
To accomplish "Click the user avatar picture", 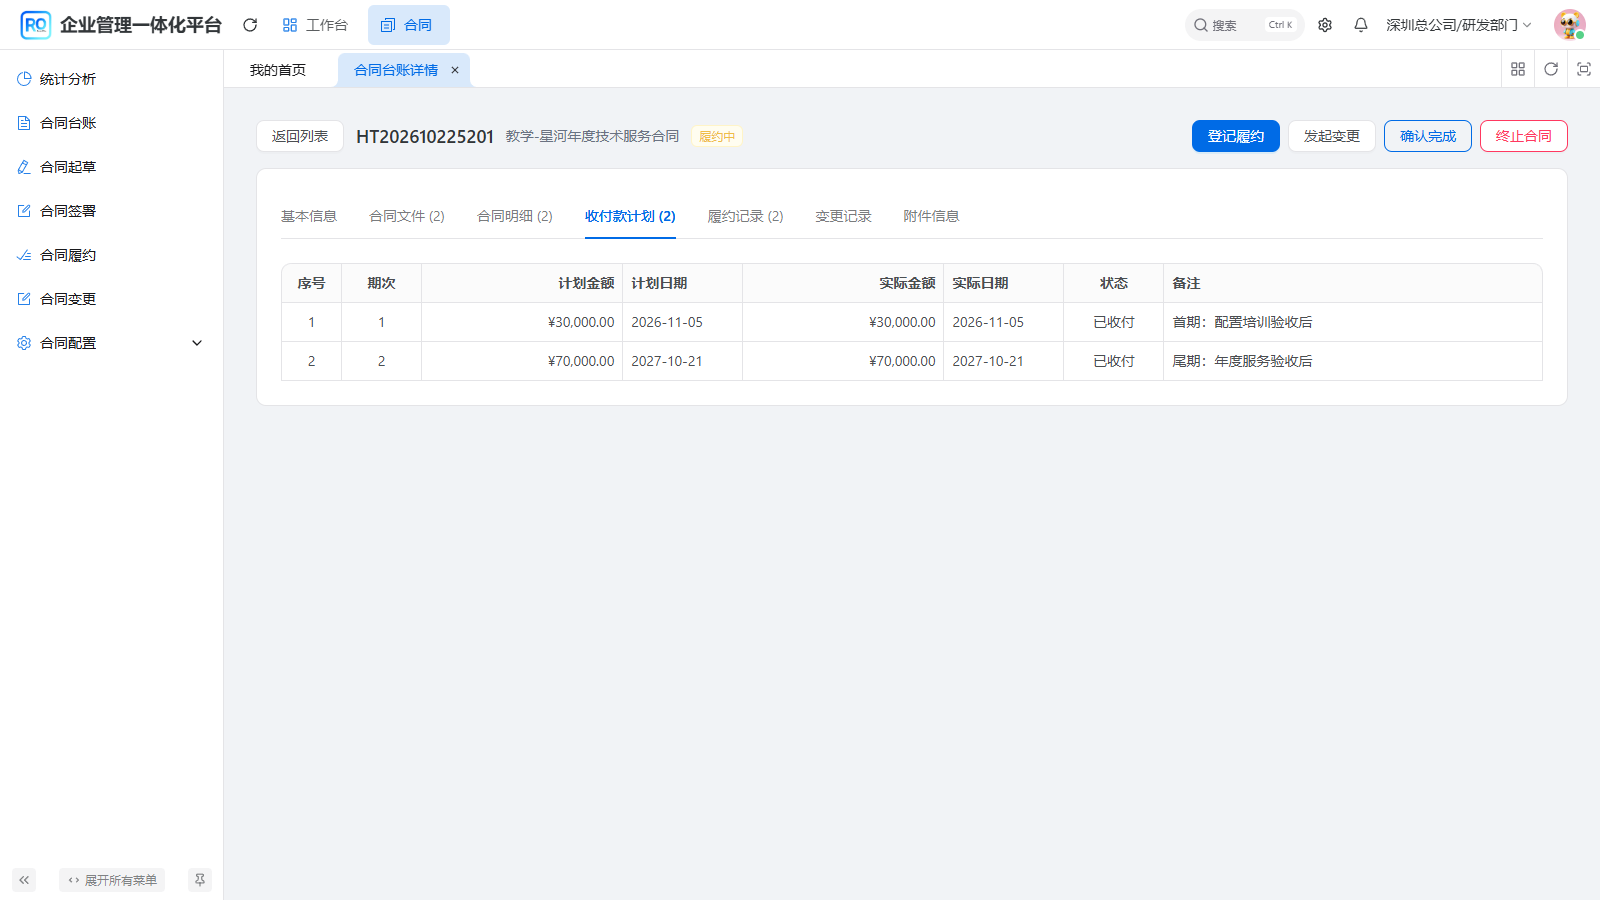I will point(1569,25).
